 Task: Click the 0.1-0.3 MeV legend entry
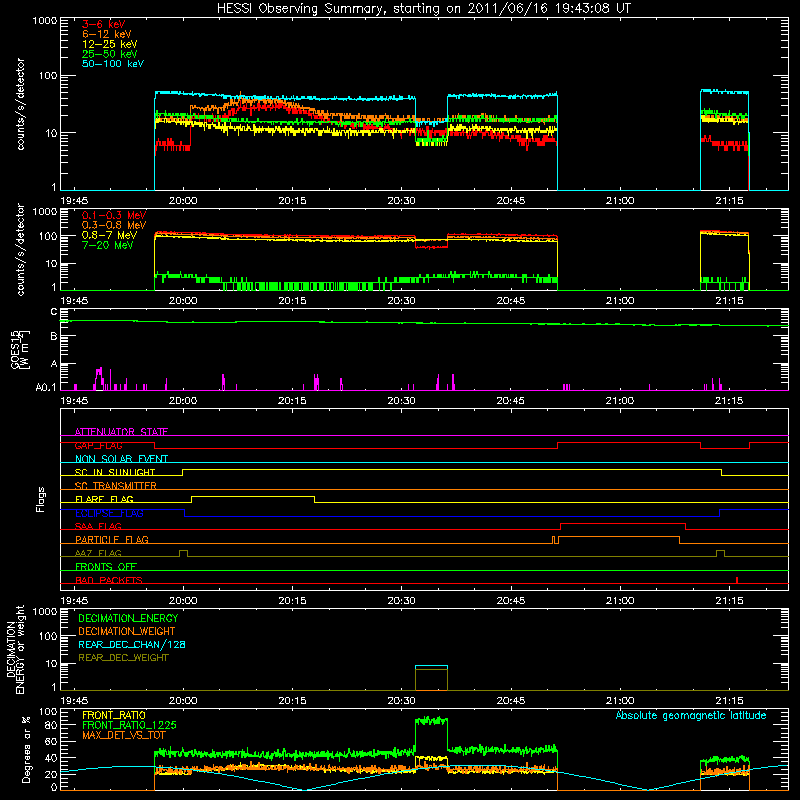114,215
